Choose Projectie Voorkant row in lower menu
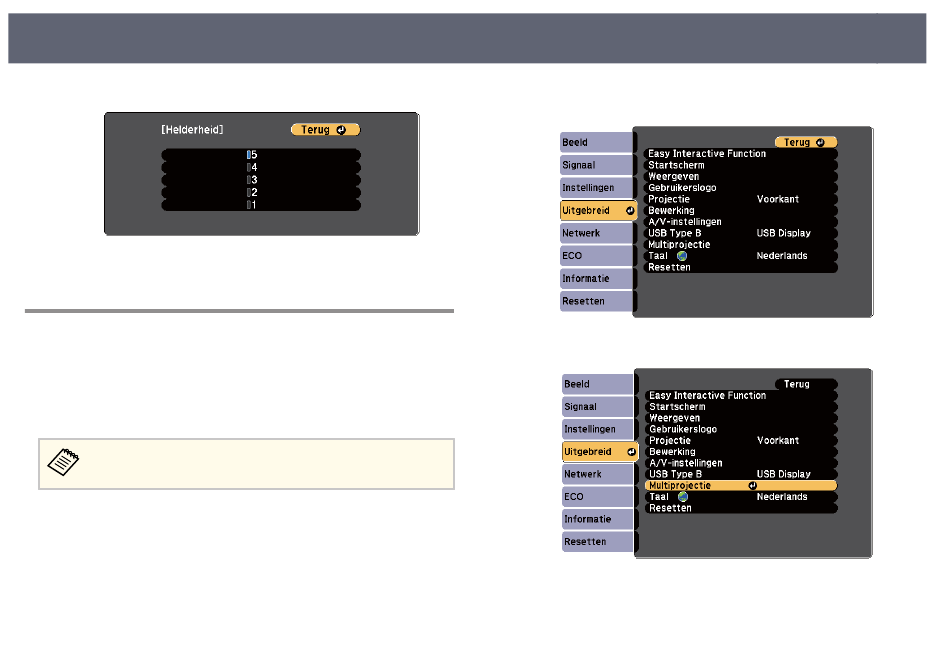950x660 pixels. click(x=741, y=441)
